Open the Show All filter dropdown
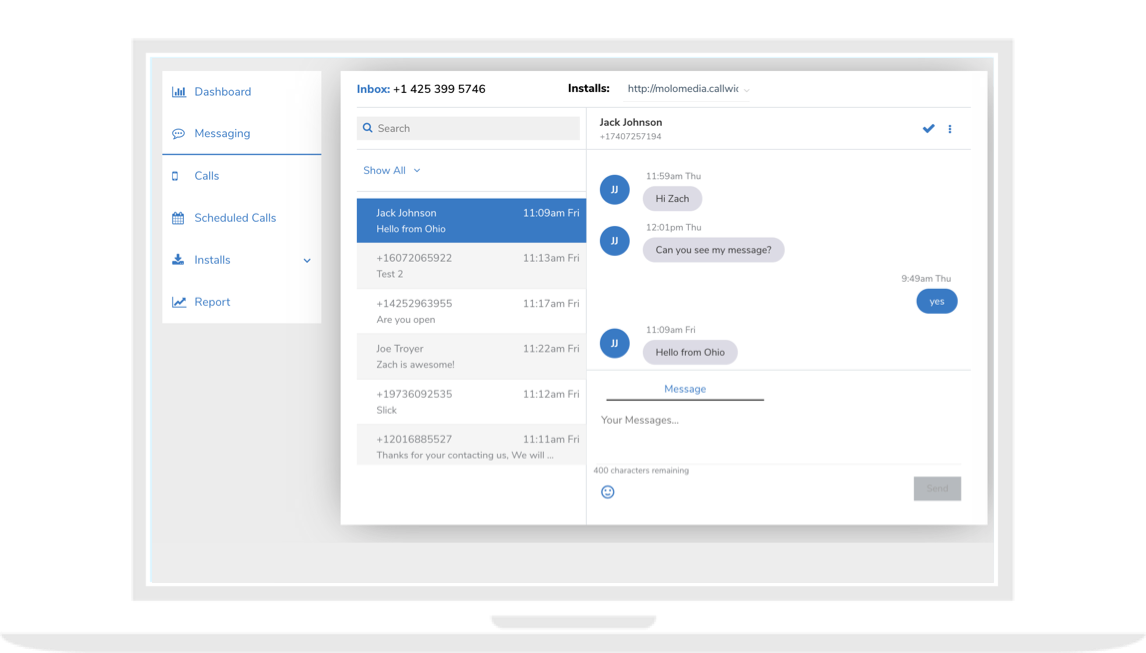 click(x=391, y=171)
